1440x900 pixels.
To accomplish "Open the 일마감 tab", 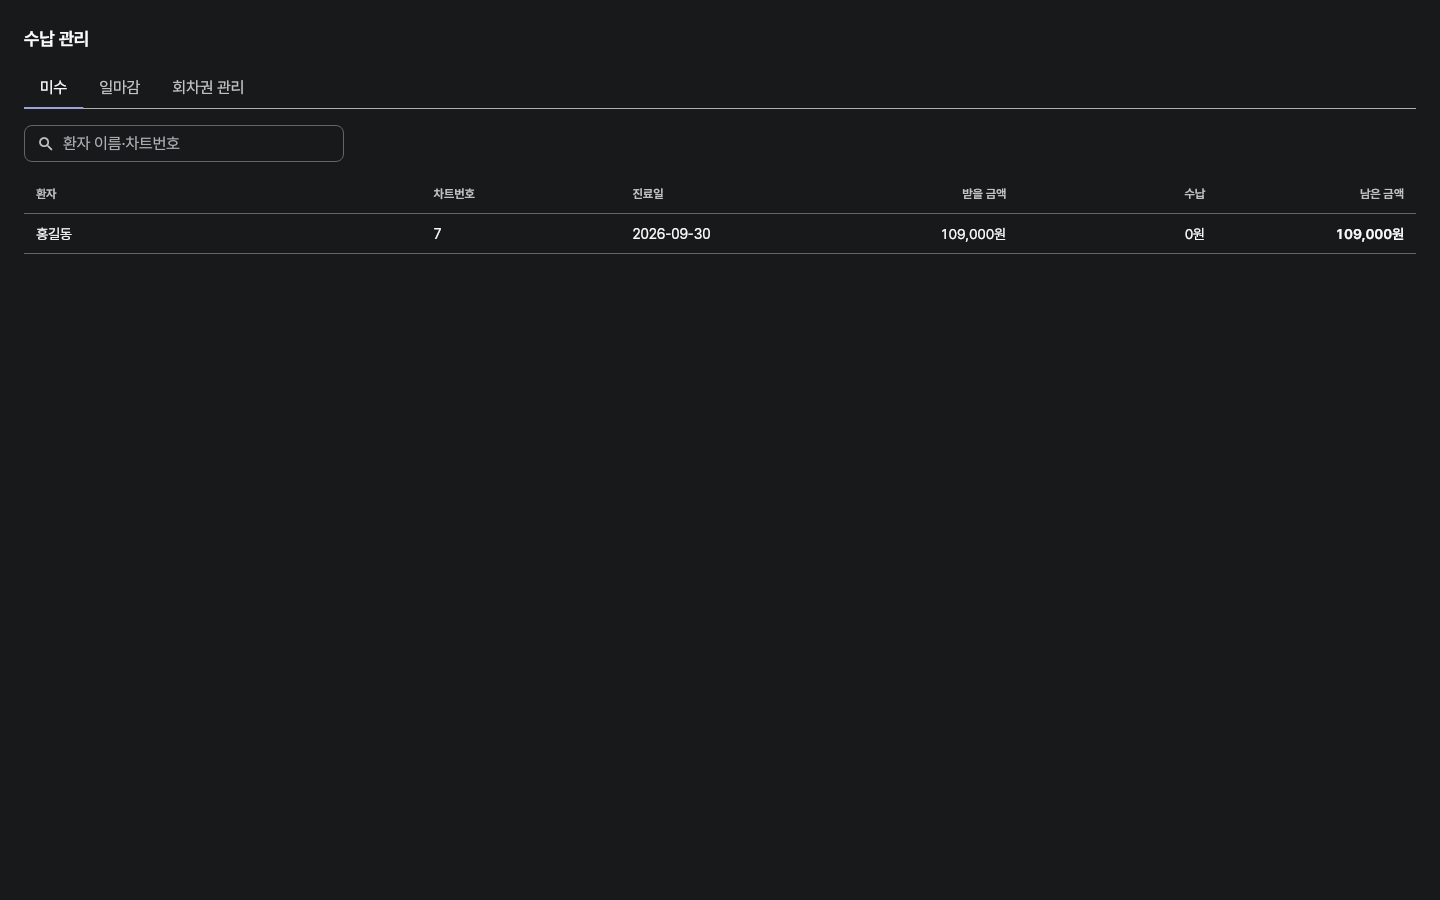I will tap(119, 87).
